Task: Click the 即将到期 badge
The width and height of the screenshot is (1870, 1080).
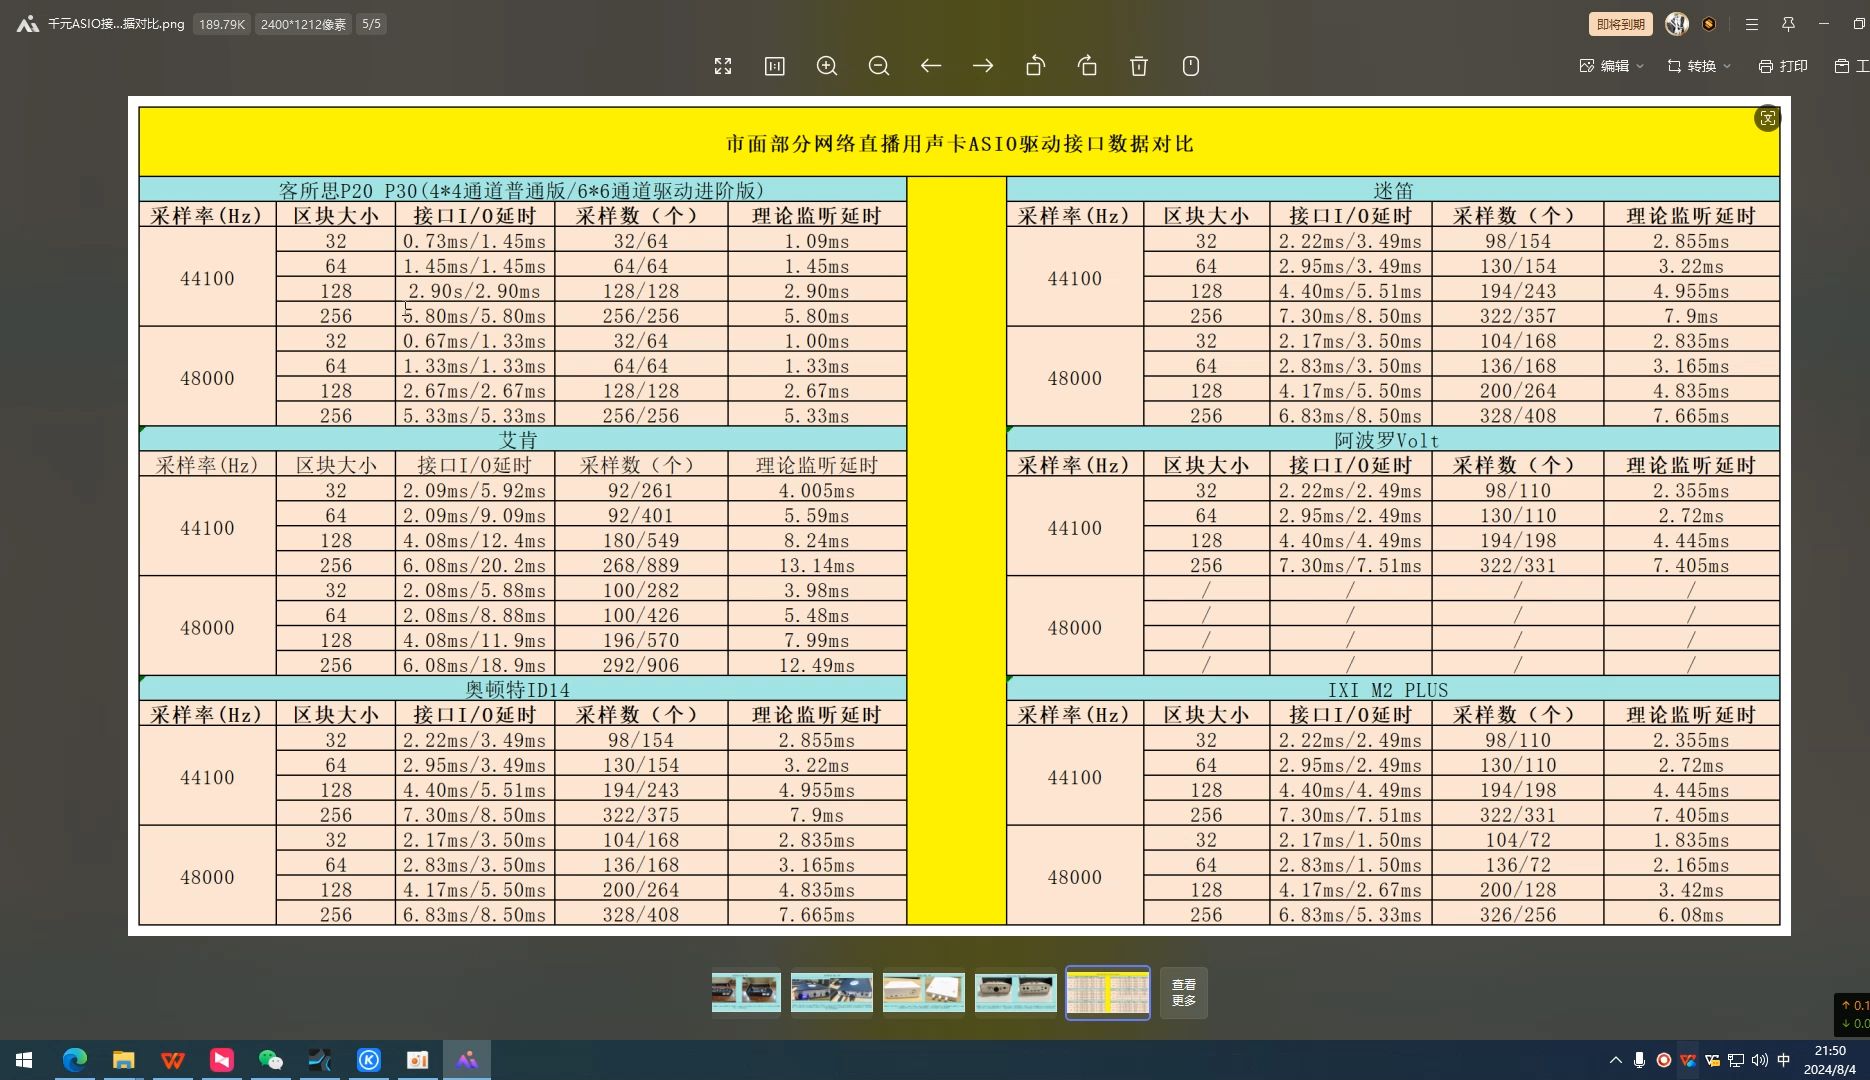Action: (x=1620, y=24)
